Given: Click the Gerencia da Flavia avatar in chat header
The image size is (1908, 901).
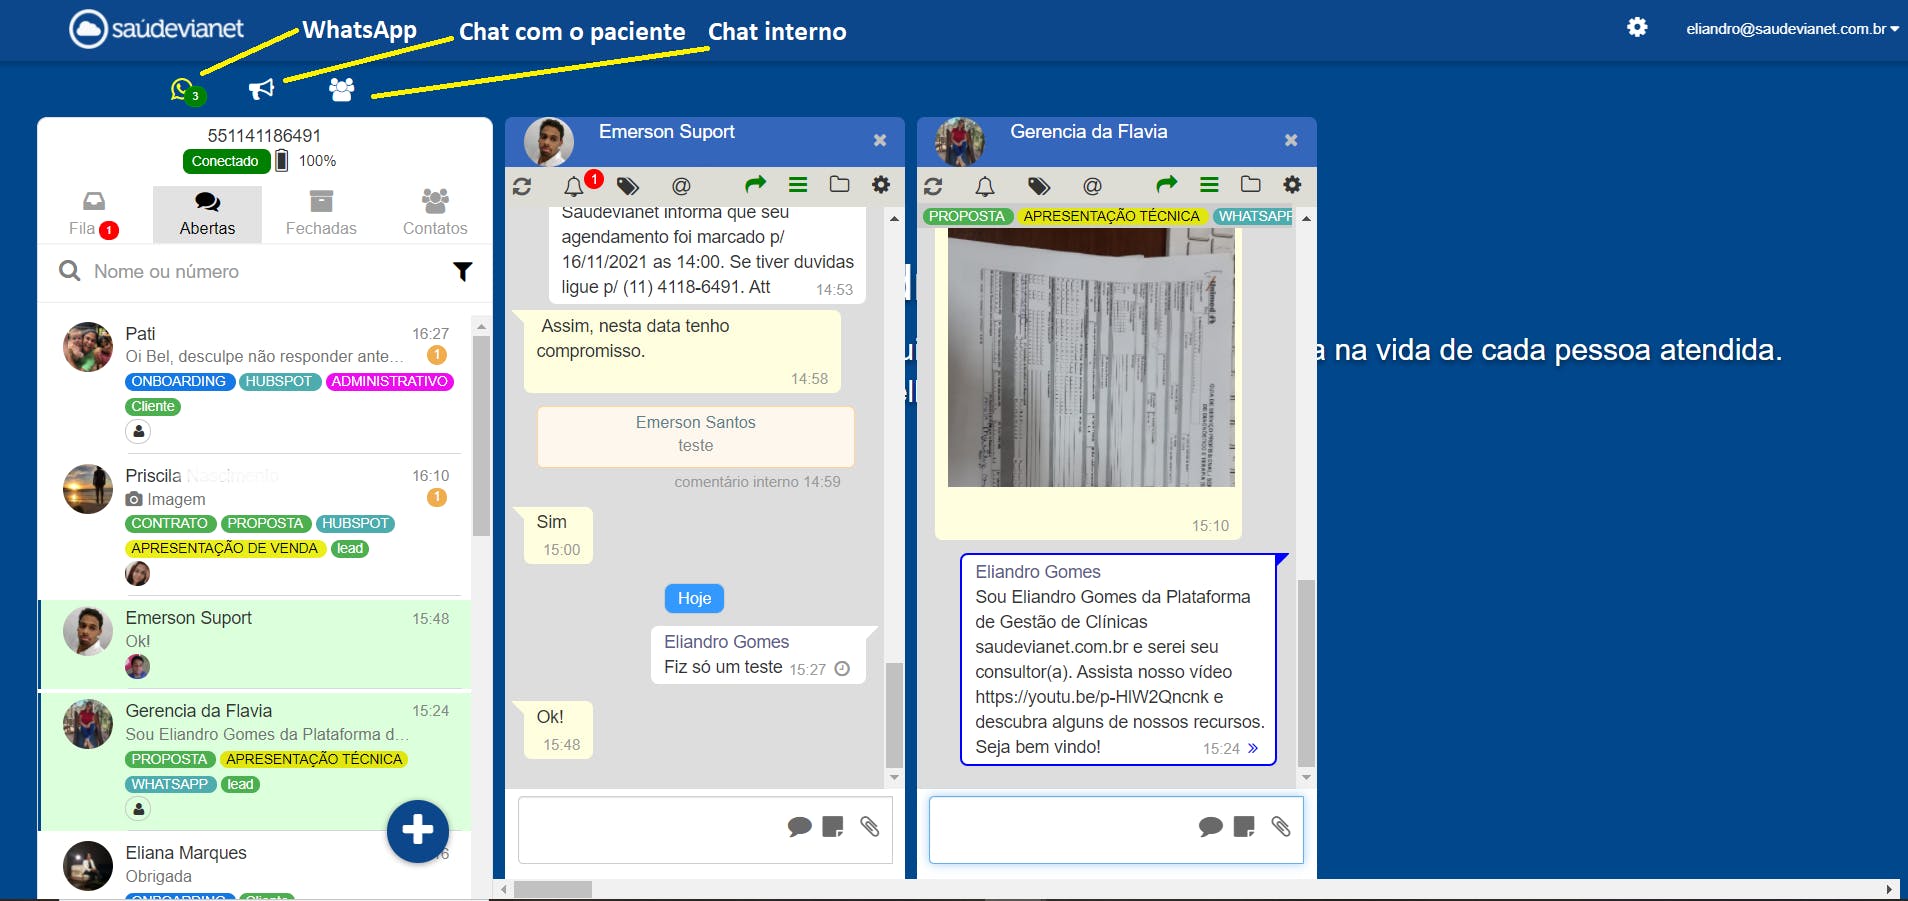Looking at the screenshot, I should (x=960, y=141).
